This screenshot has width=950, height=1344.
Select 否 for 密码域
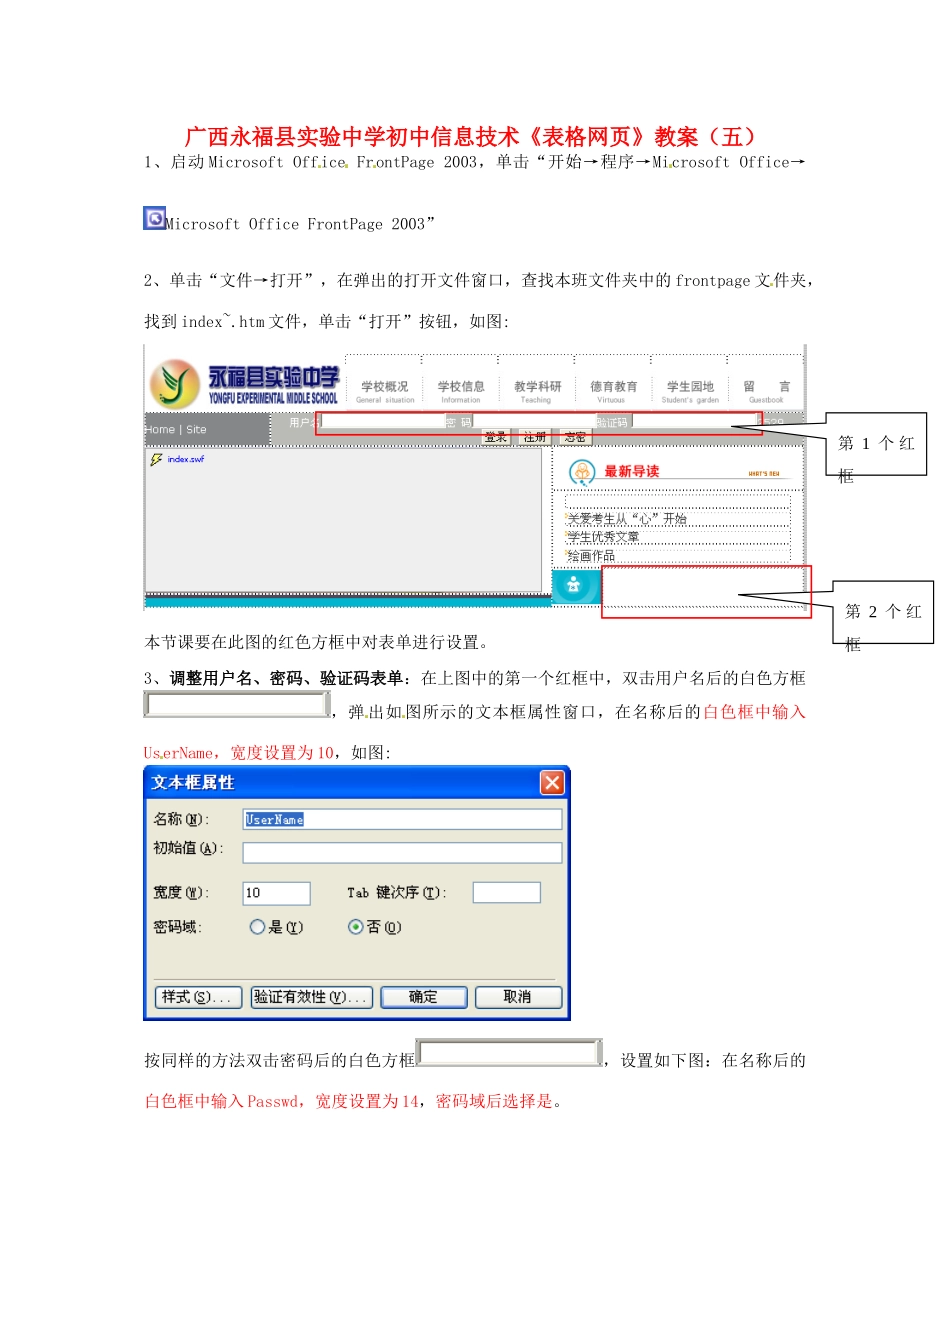[x=355, y=927]
